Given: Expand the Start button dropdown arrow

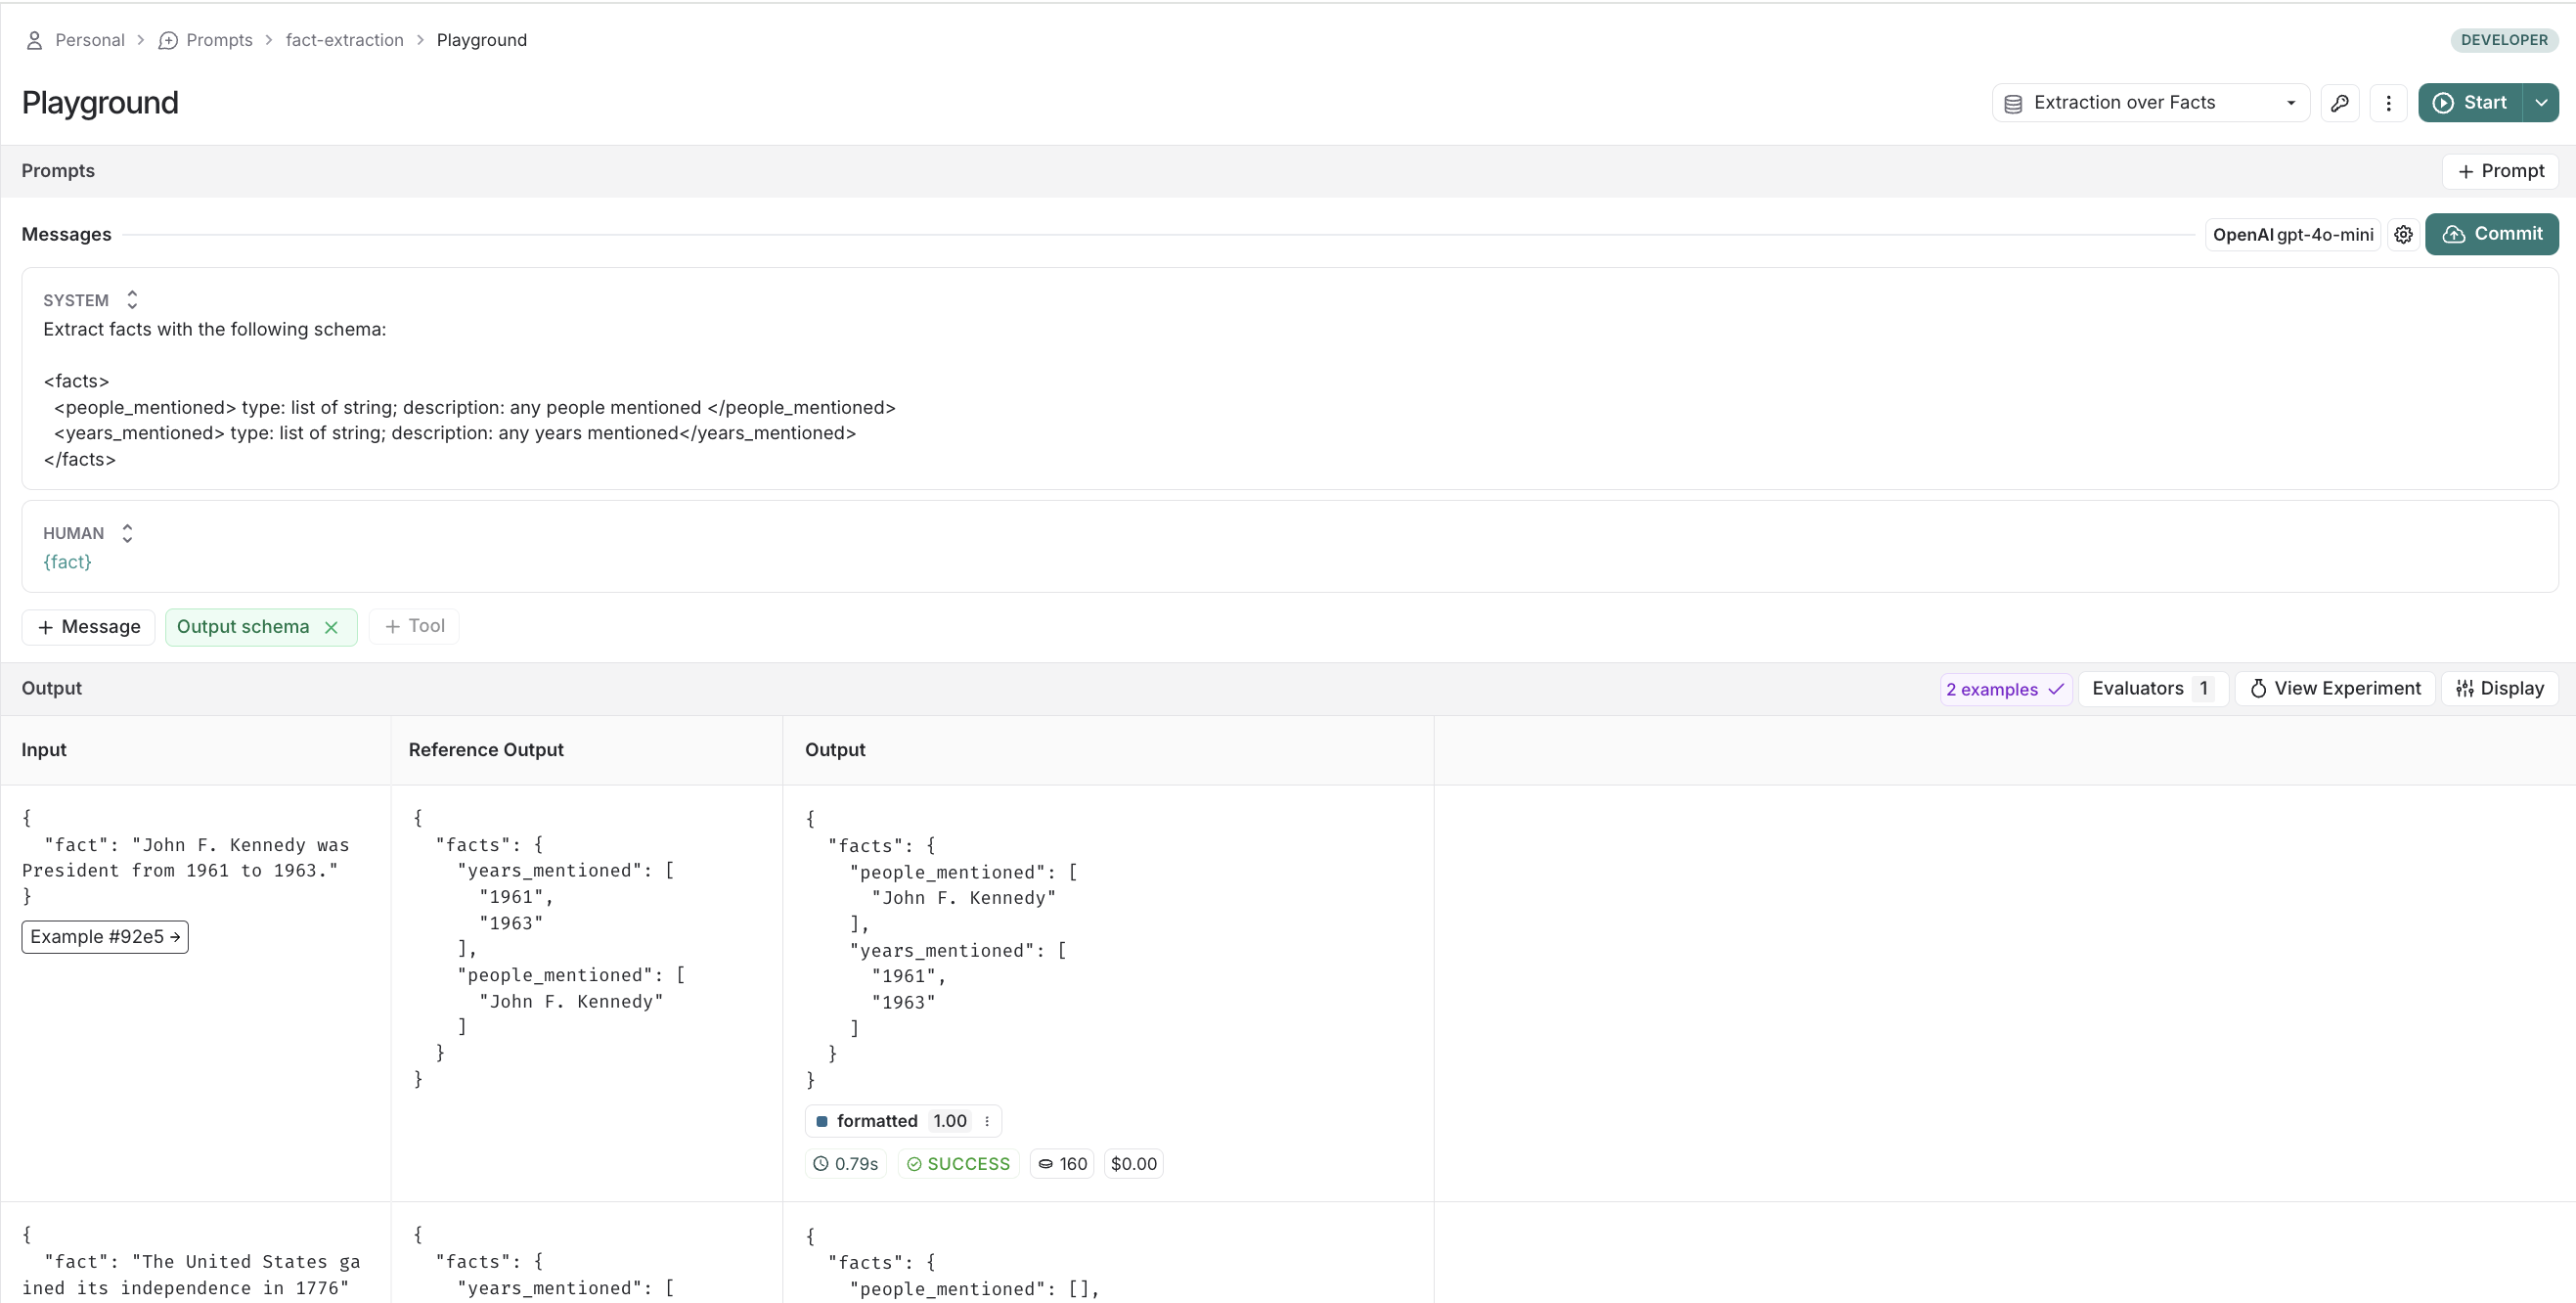Looking at the screenshot, I should [2541, 103].
